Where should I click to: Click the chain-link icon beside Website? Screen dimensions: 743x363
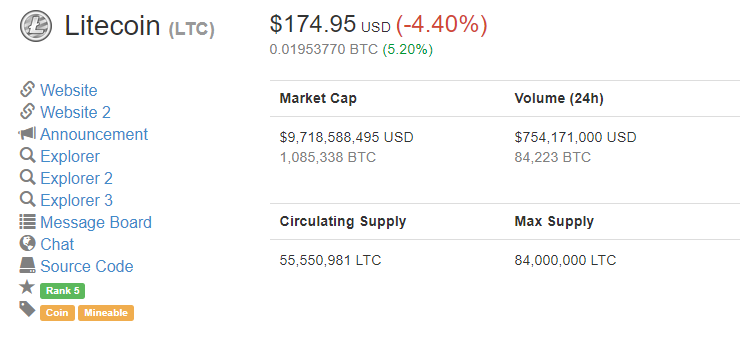[x=27, y=90]
